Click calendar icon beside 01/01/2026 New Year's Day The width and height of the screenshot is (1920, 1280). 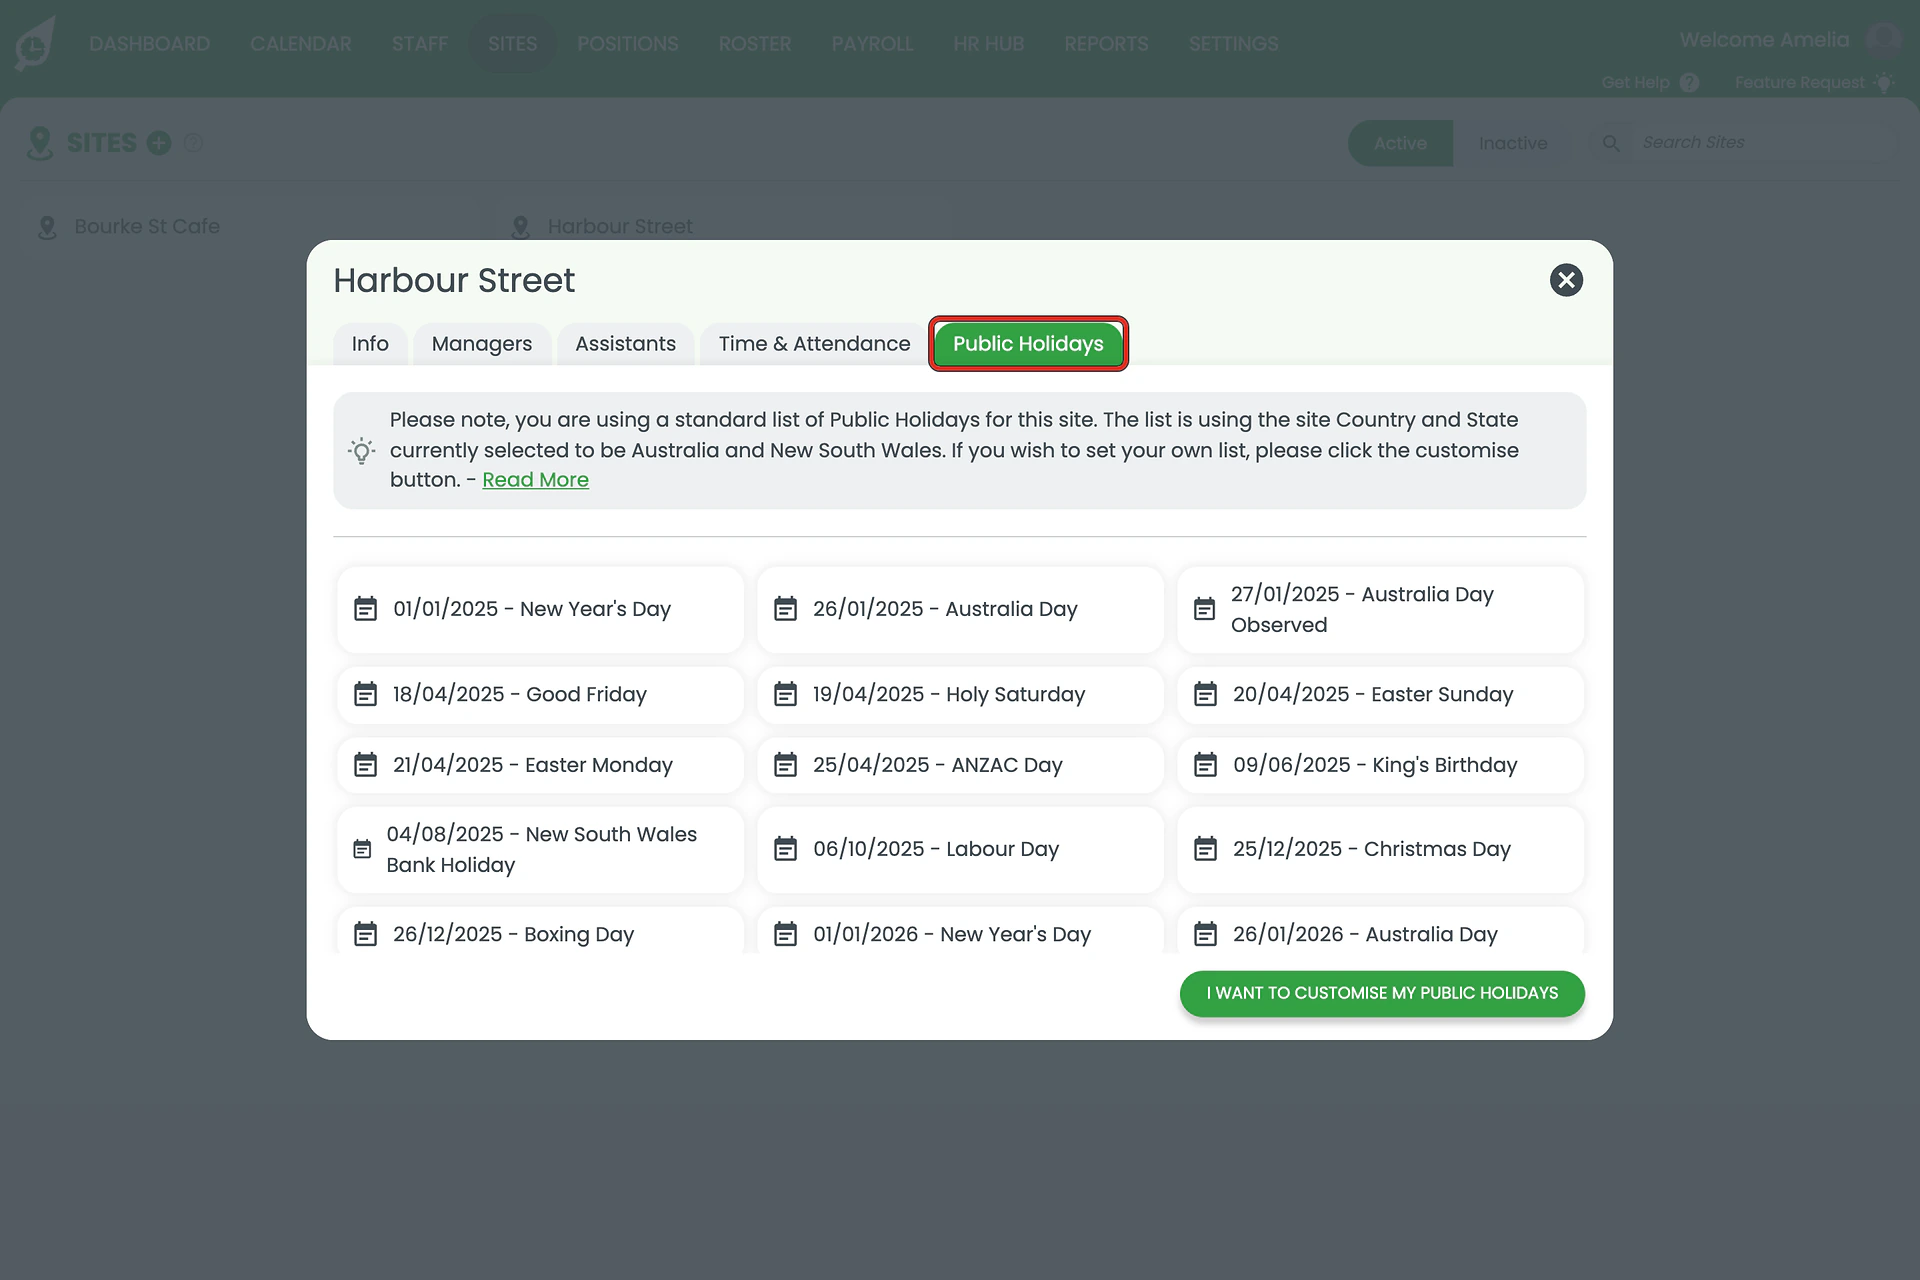[x=786, y=934]
